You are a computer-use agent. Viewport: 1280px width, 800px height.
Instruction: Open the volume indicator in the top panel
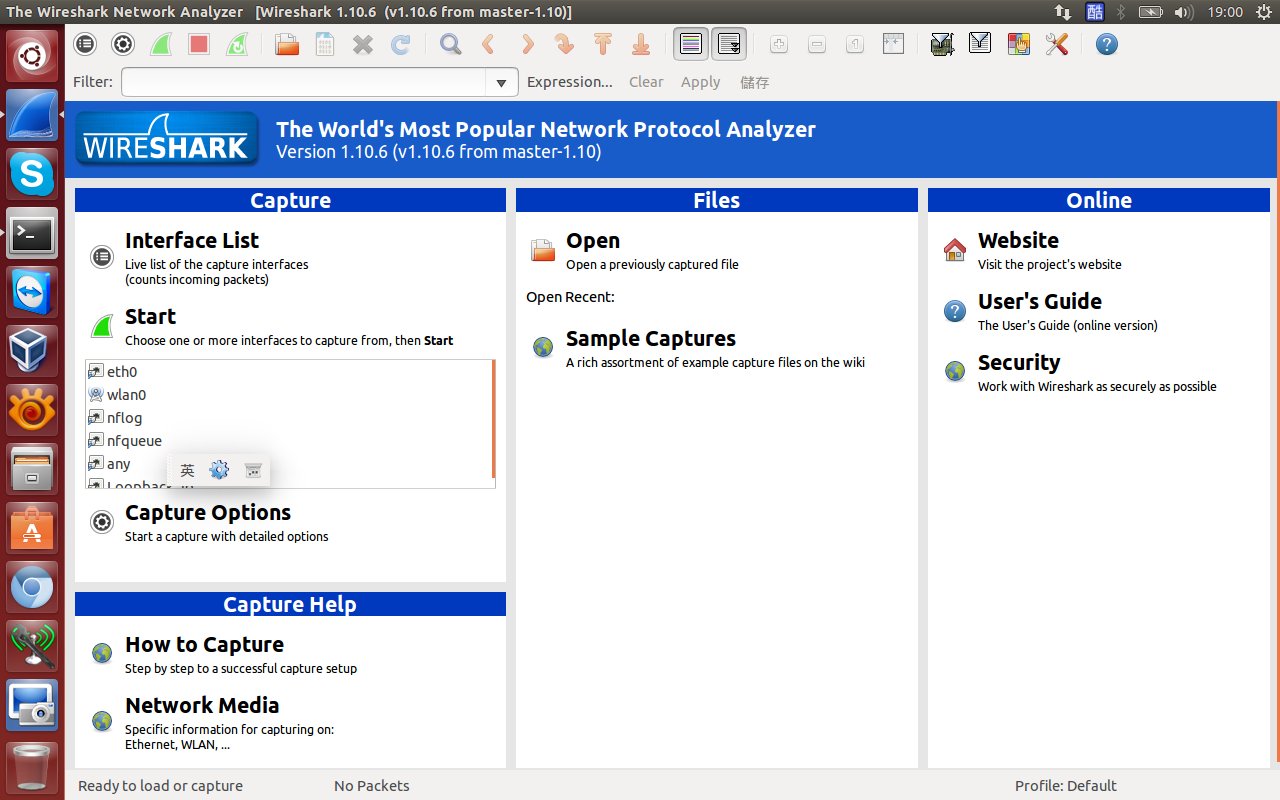click(1183, 12)
